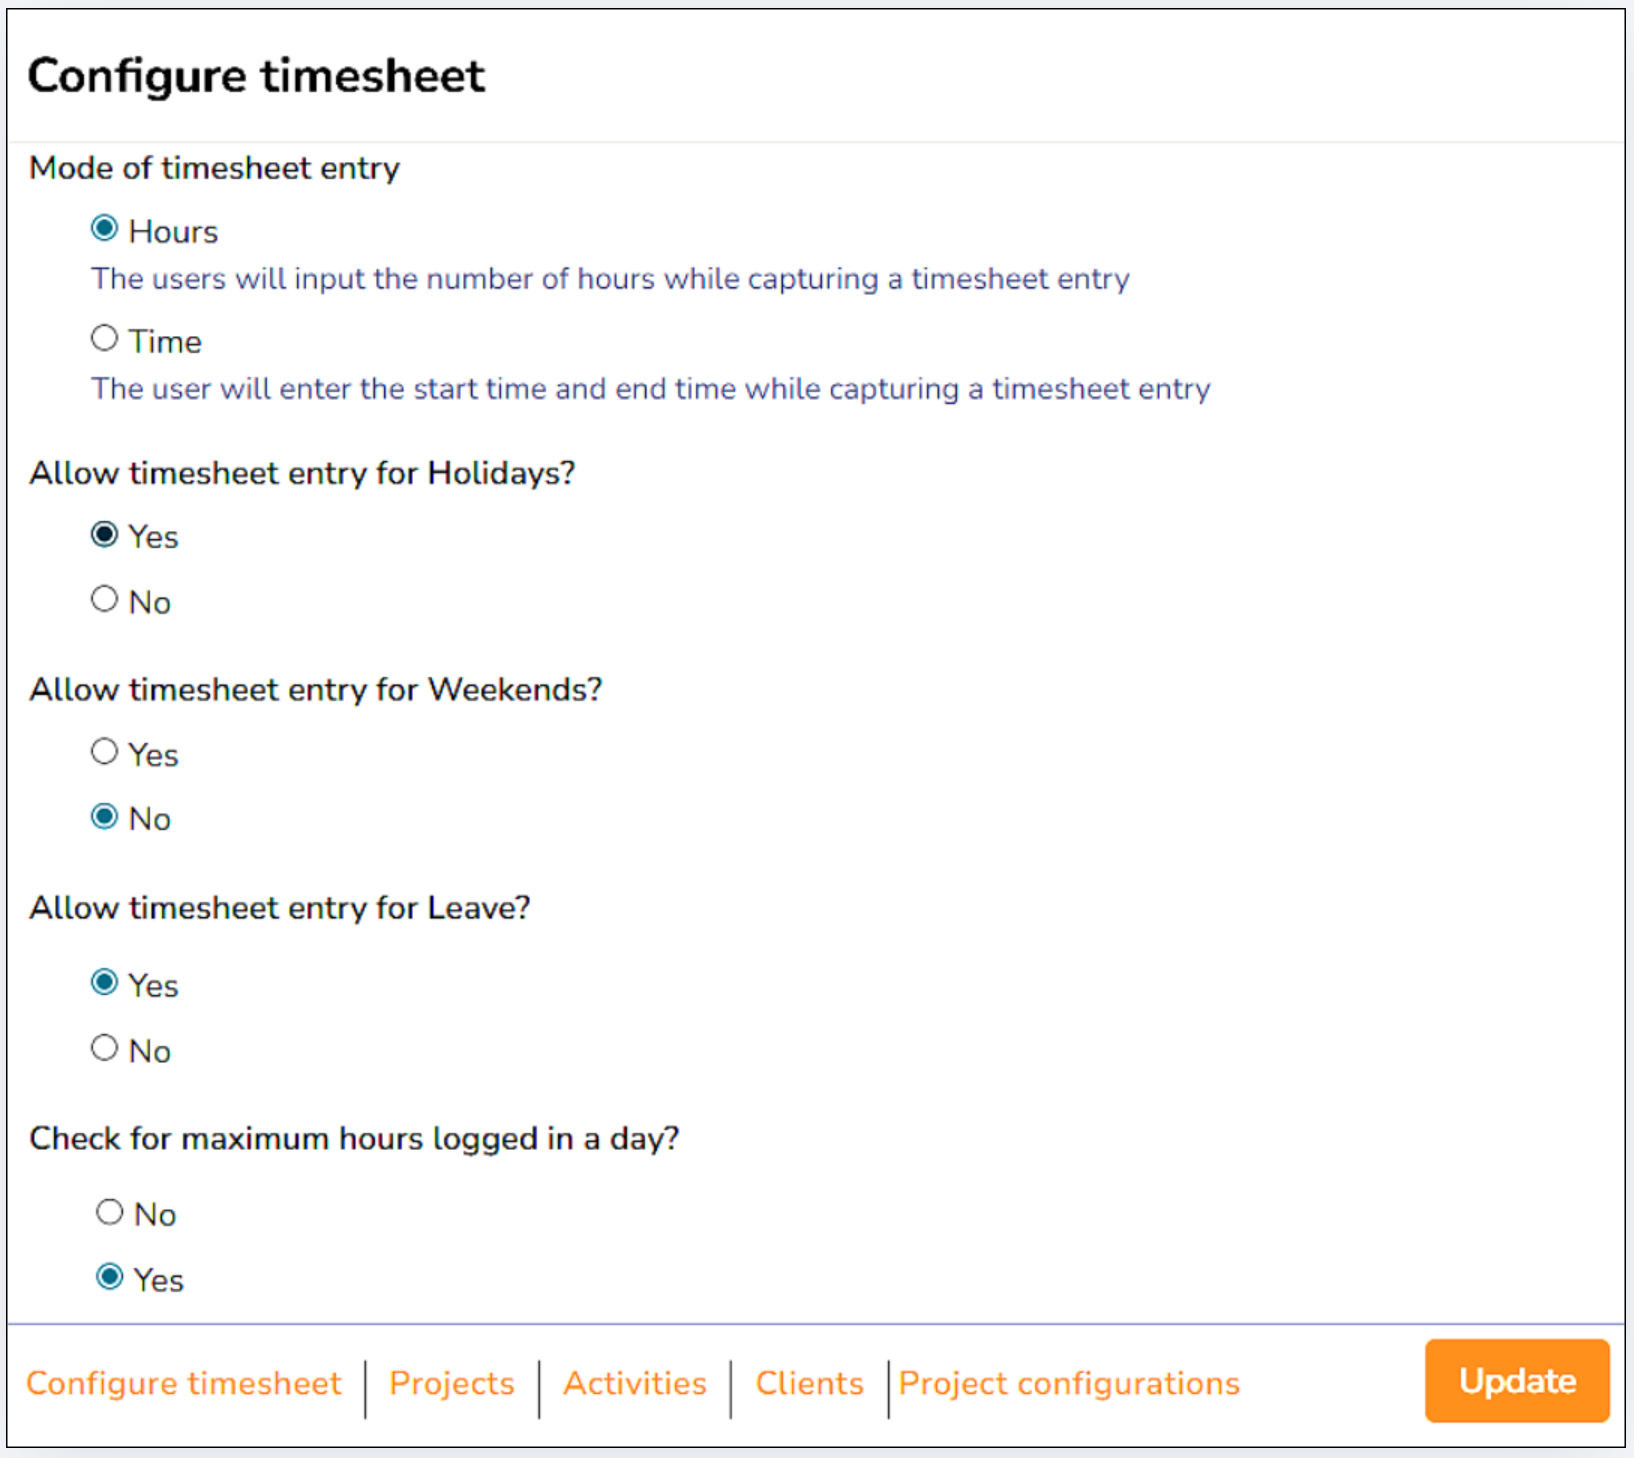This screenshot has width=1634, height=1458.
Task: Select Hours mode of timesheet entry
Action: [104, 229]
